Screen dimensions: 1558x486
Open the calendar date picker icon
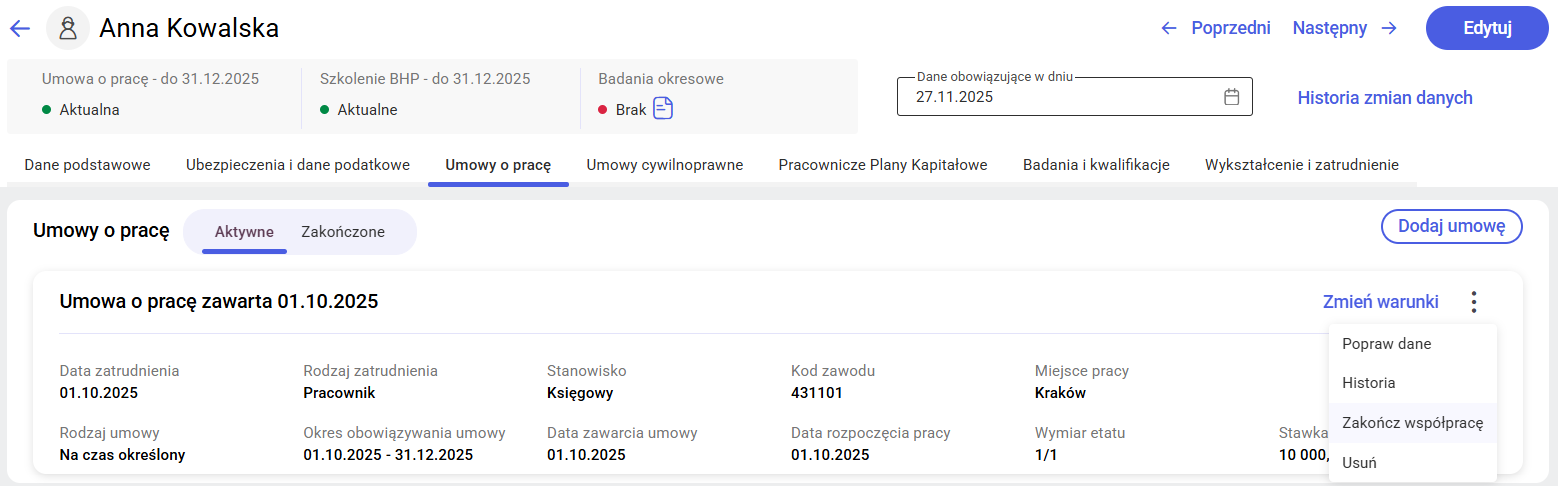tap(1232, 97)
